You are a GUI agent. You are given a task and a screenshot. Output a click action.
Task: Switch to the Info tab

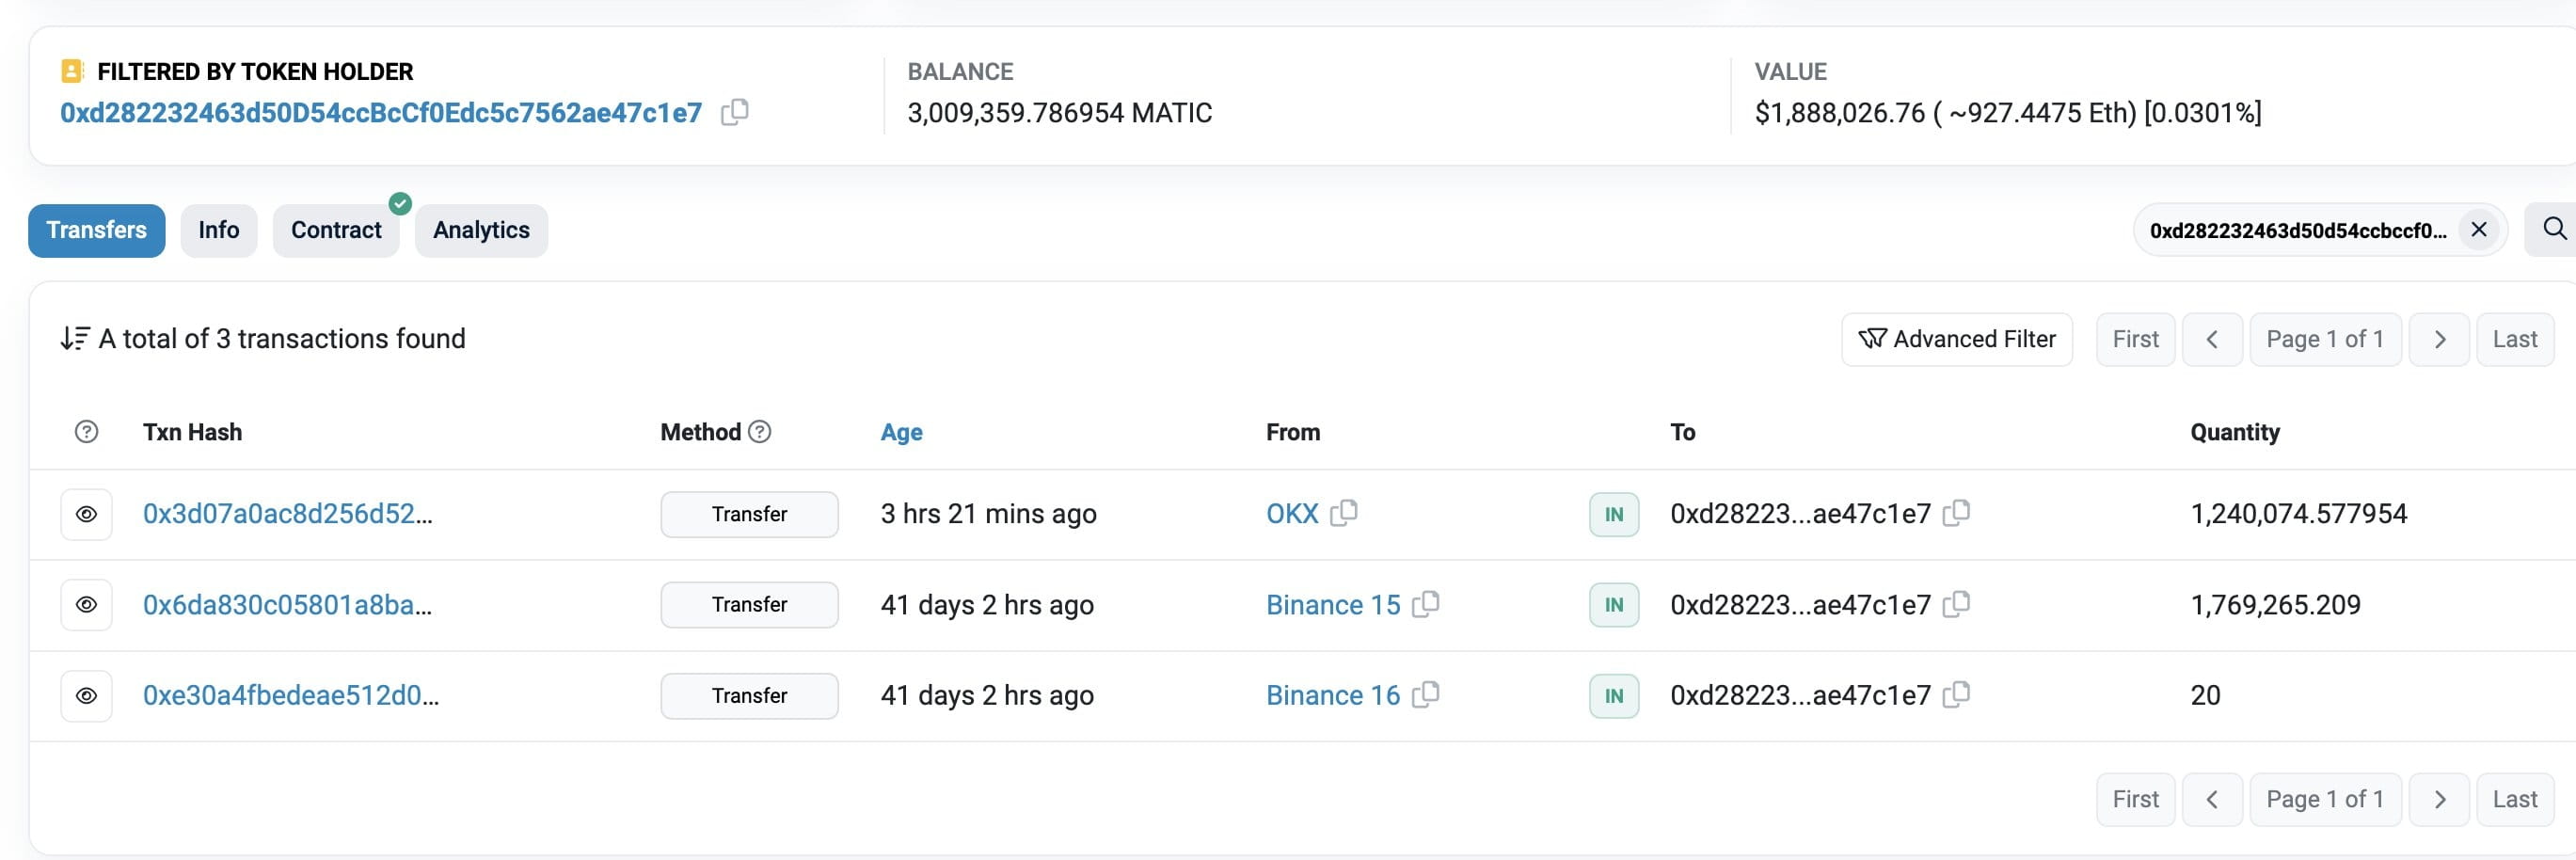pyautogui.click(x=218, y=230)
